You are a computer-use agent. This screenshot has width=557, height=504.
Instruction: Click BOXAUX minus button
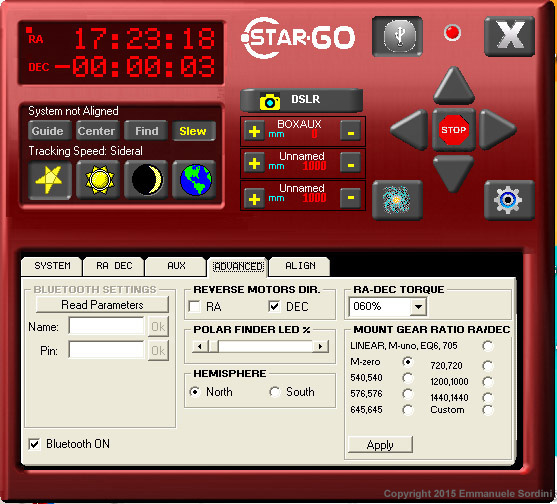click(x=350, y=131)
